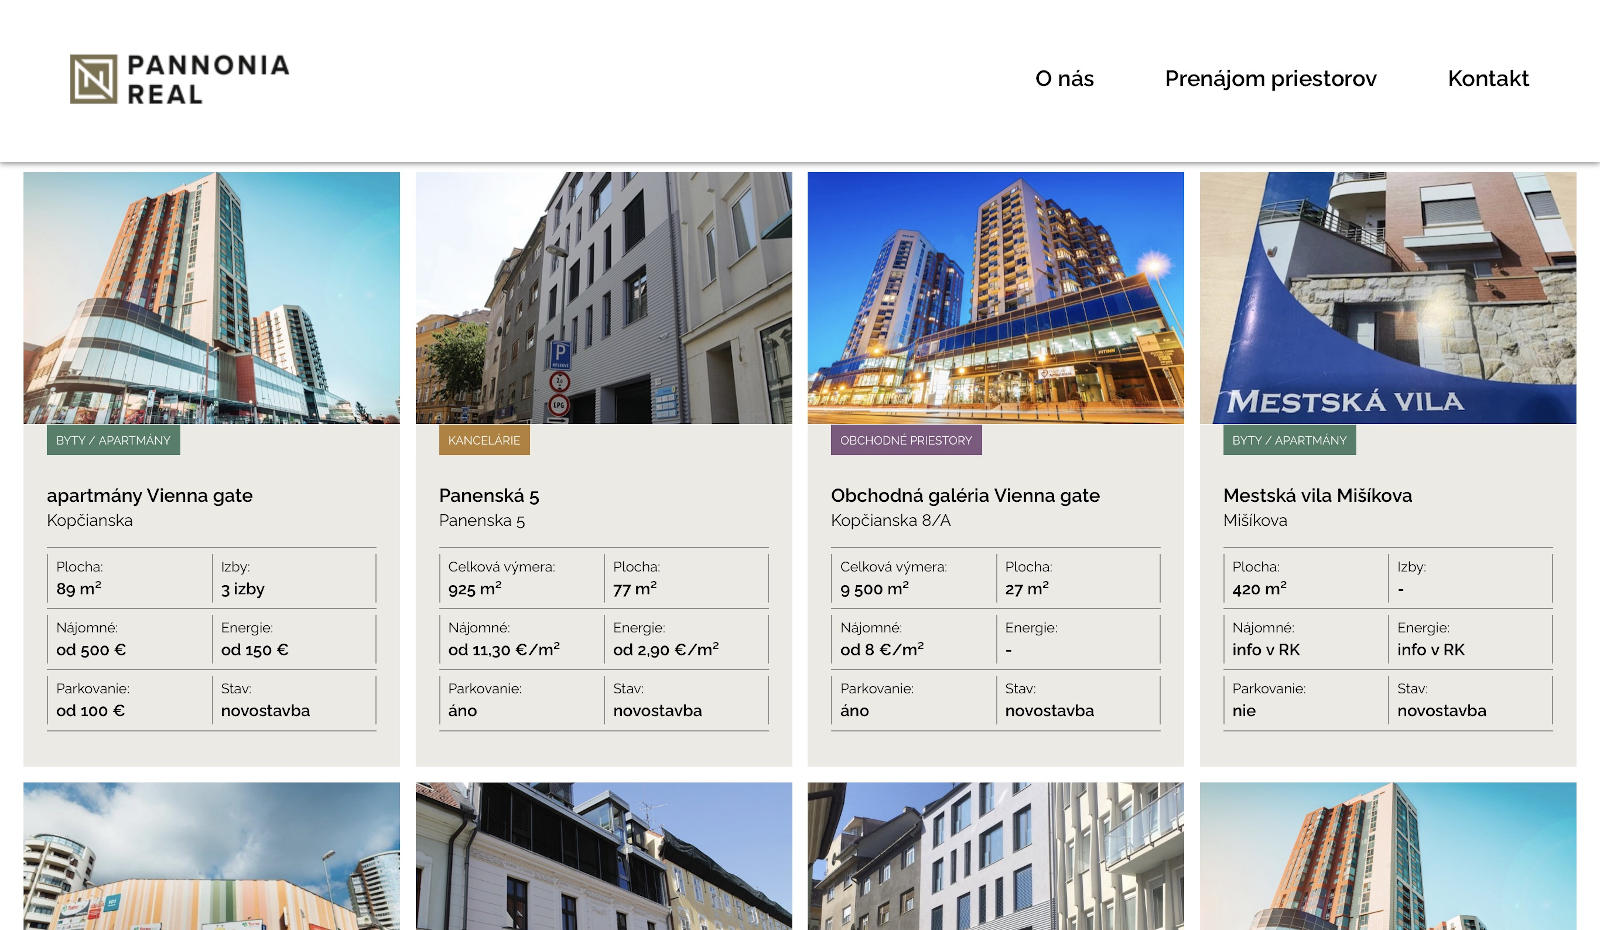Open the O nás menu item

1064,78
